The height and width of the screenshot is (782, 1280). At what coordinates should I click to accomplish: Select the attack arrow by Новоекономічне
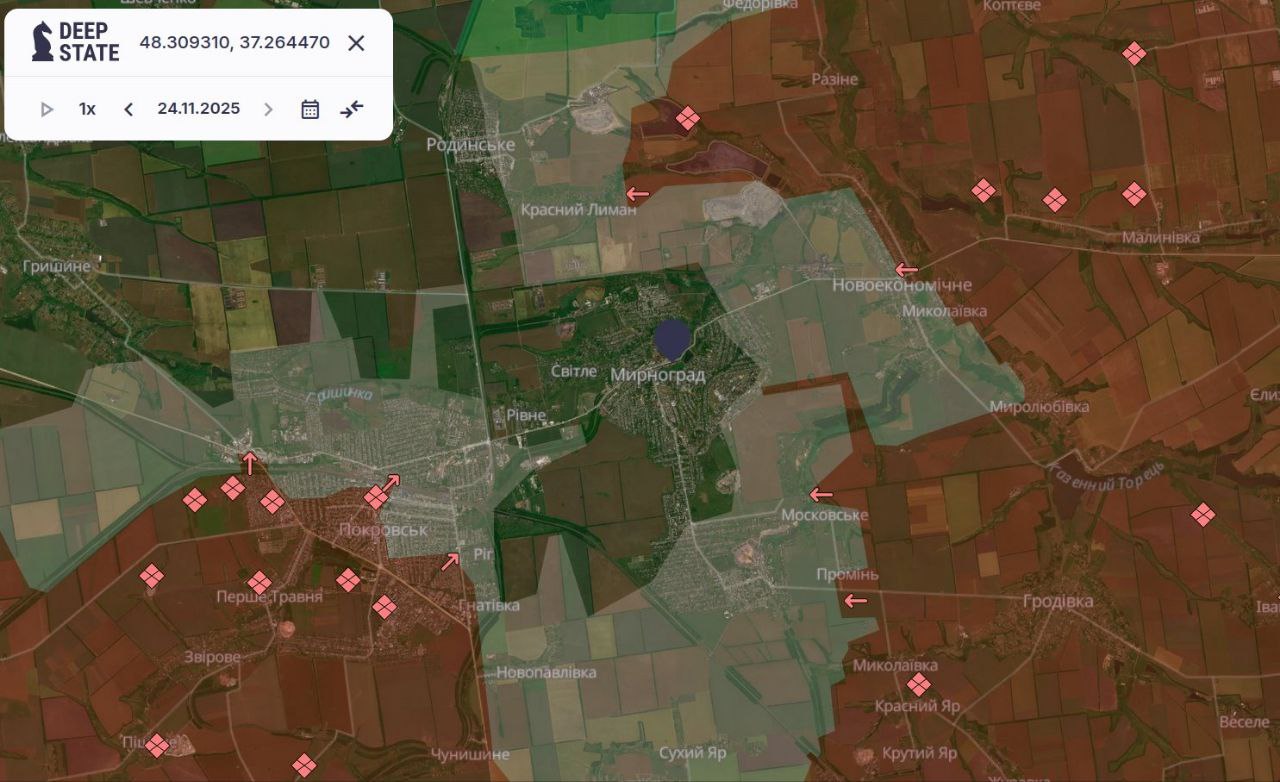[x=906, y=269]
